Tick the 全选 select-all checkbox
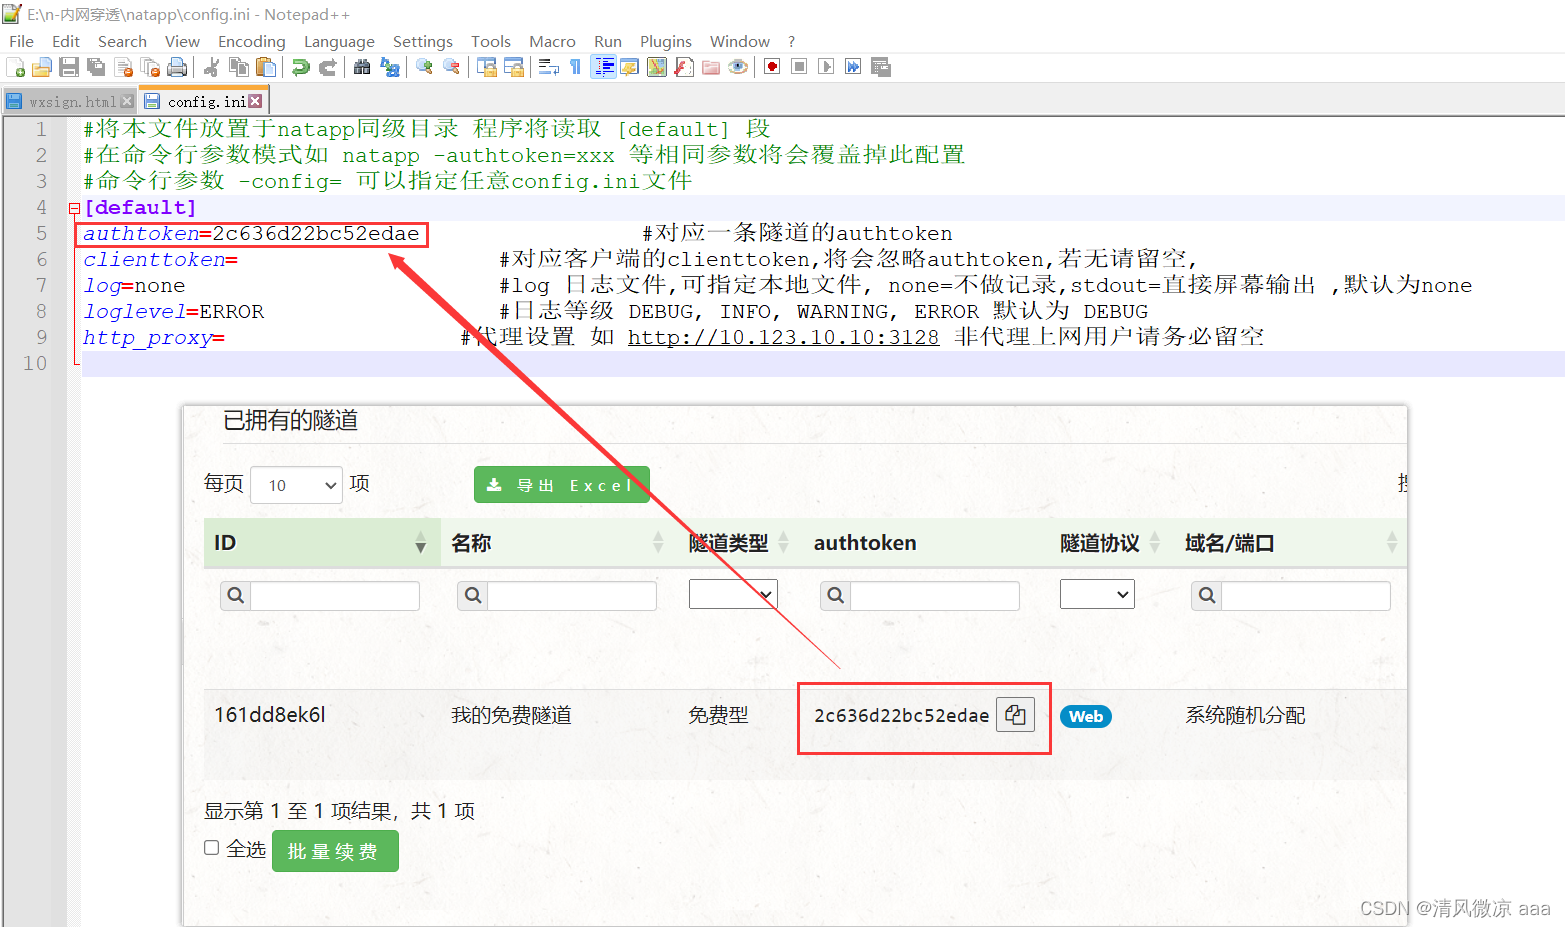The width and height of the screenshot is (1565, 927). (x=212, y=848)
